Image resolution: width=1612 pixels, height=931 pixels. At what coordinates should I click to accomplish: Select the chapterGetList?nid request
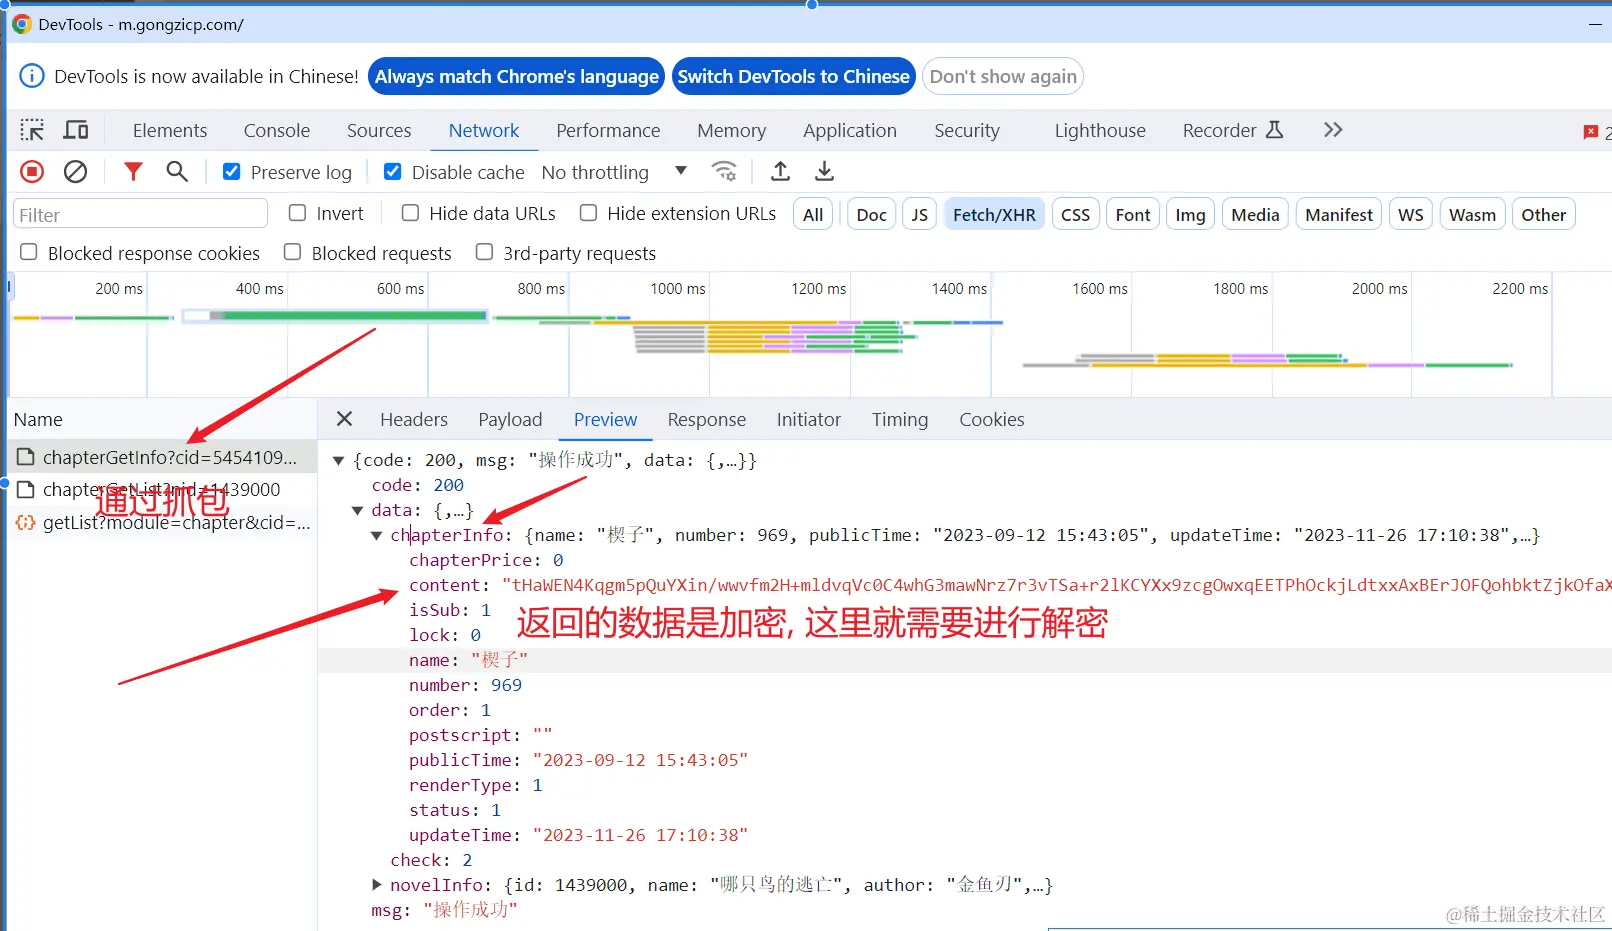(x=163, y=489)
